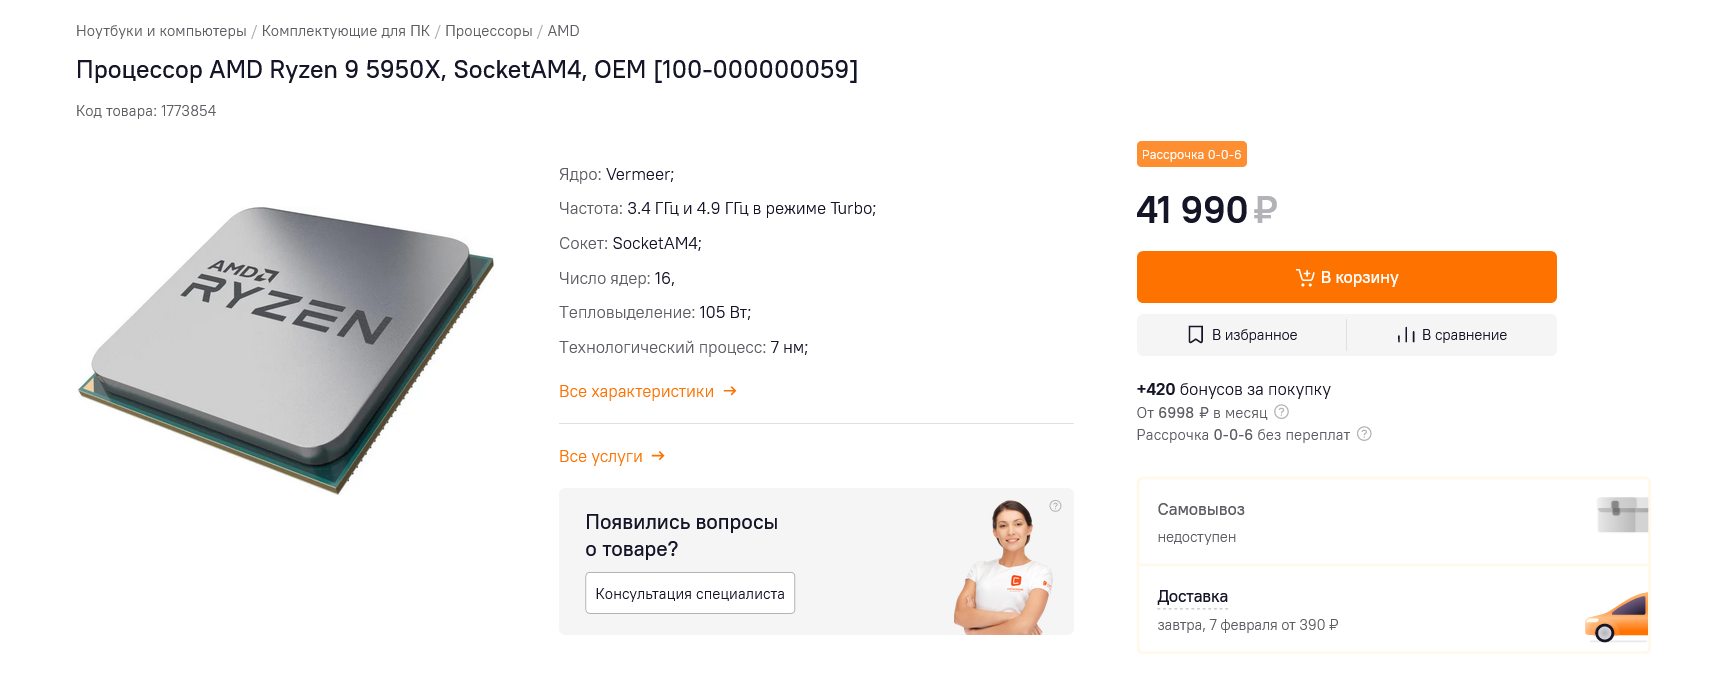Open the Комплектующие для ПК breadcrumb
The height and width of the screenshot is (691, 1713).
click(x=346, y=31)
